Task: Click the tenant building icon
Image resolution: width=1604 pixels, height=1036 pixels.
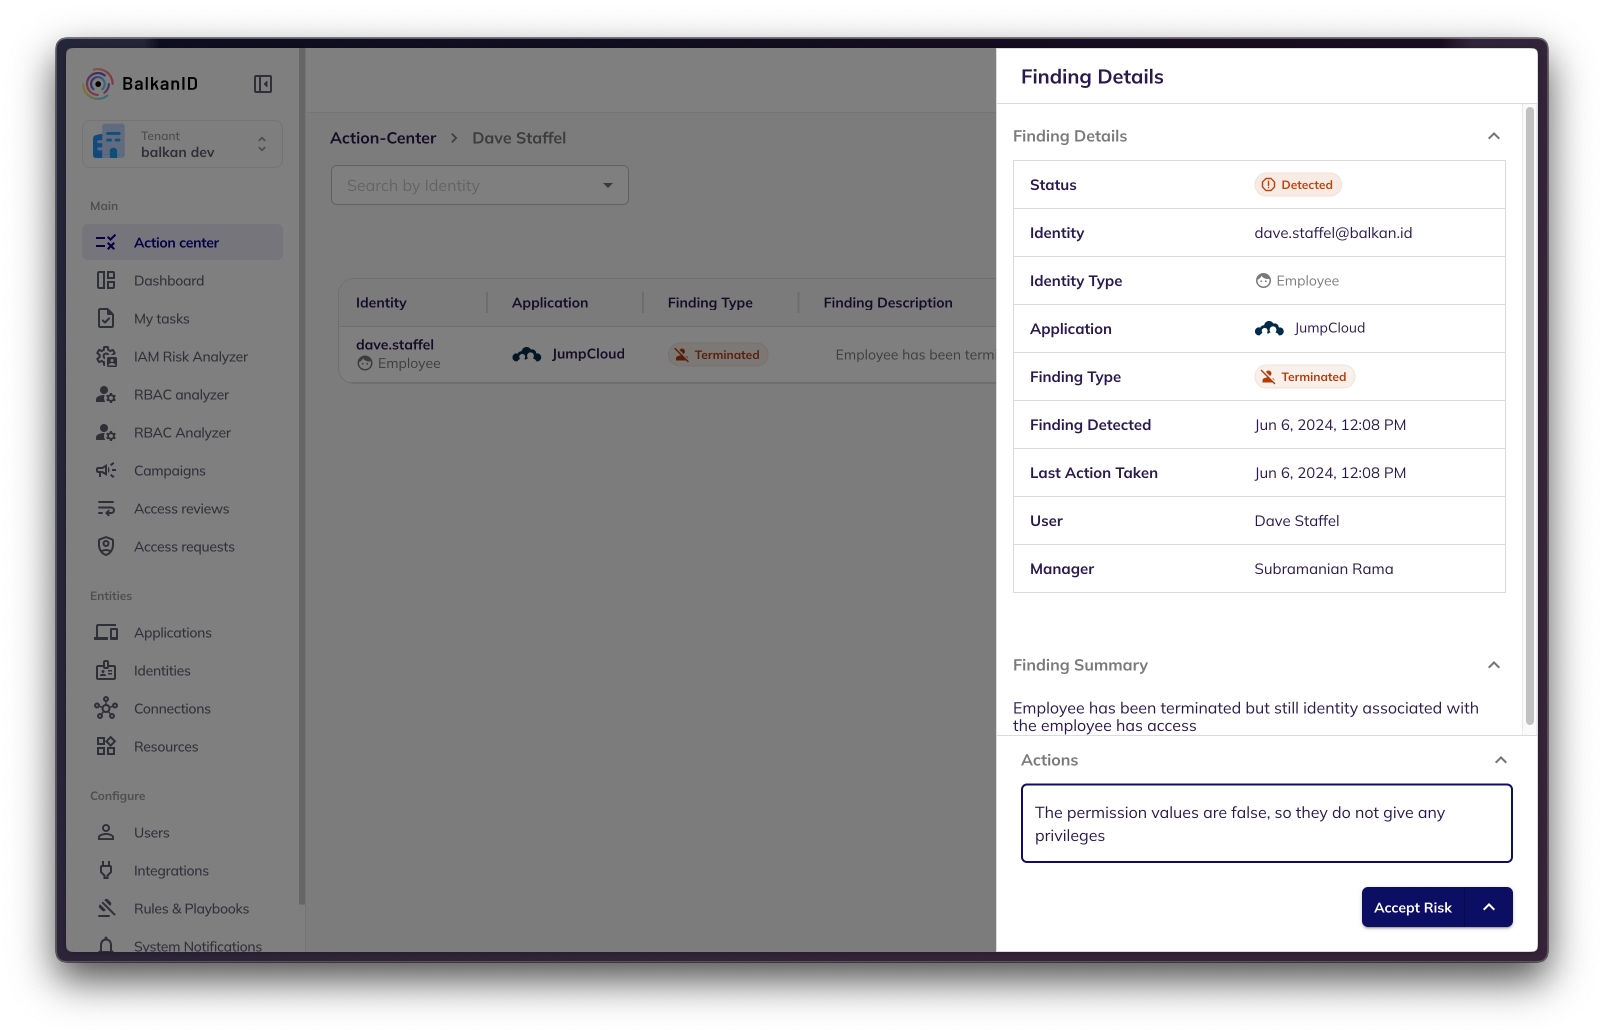Action: pos(108,143)
